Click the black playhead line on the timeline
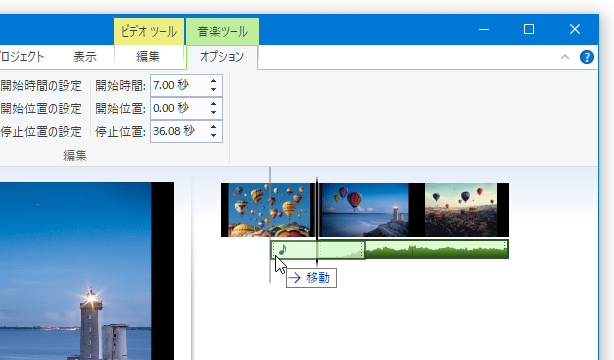The image size is (614, 360). click(x=317, y=221)
